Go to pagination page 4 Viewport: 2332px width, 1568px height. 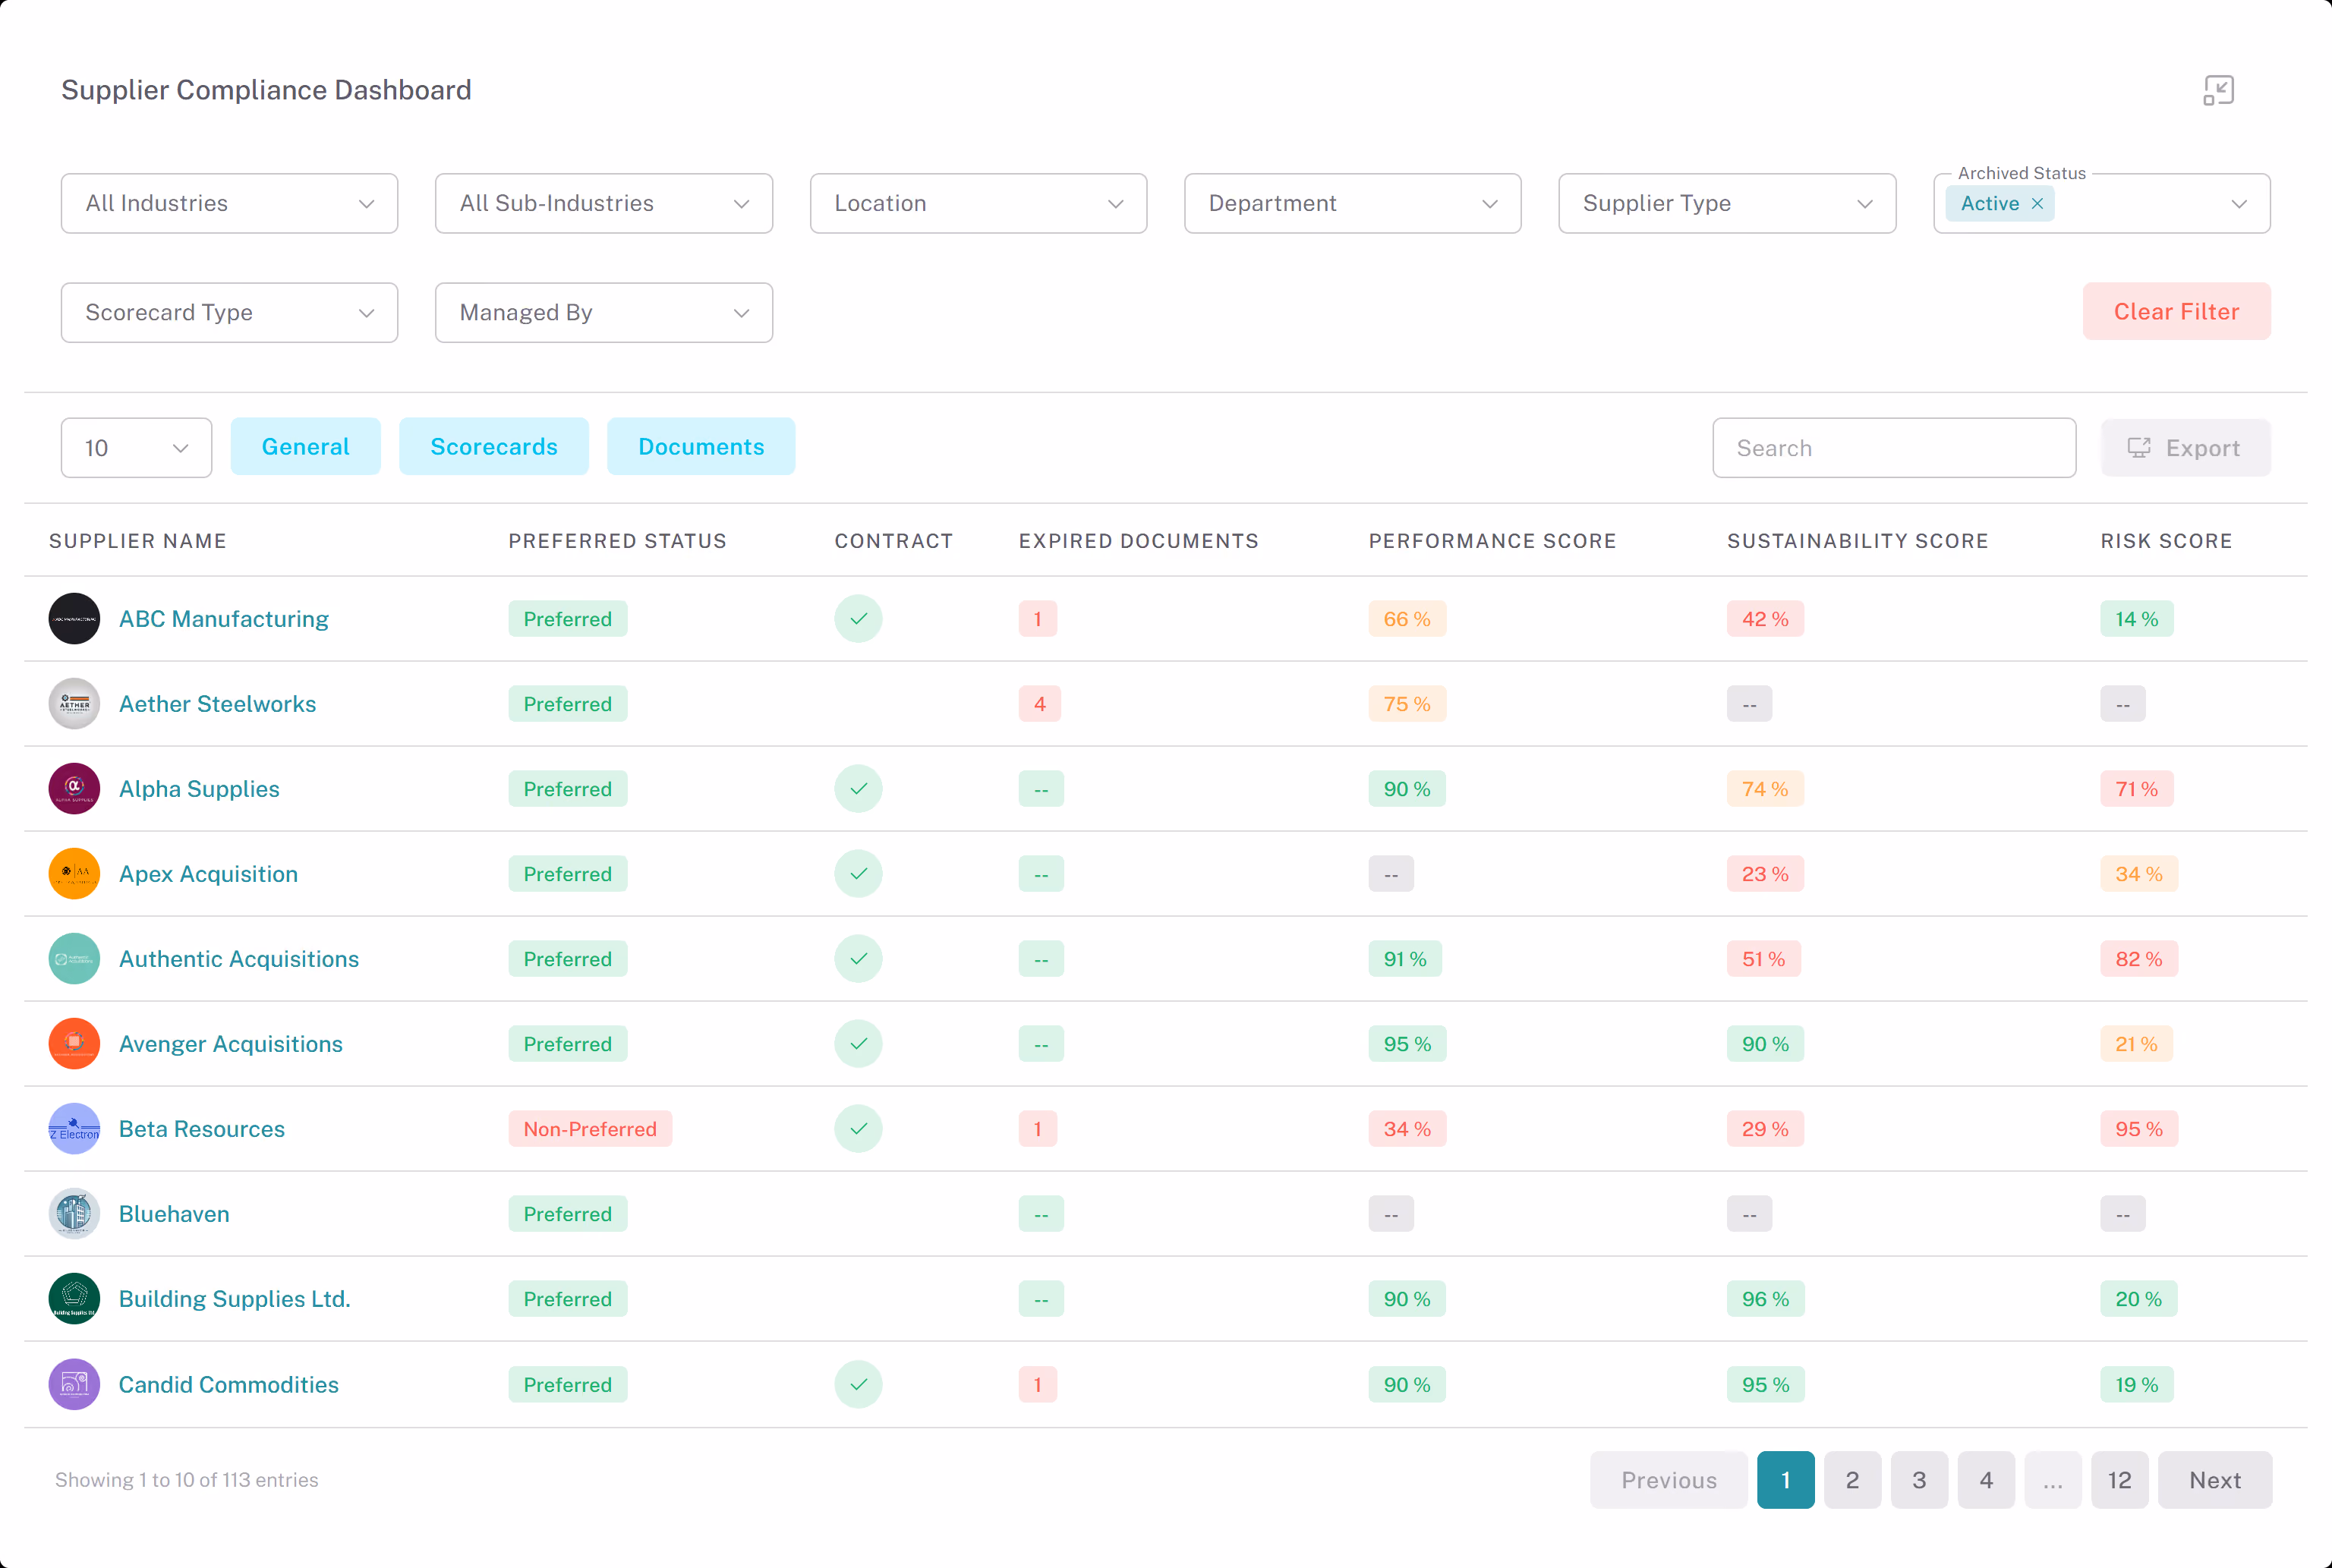pos(1986,1480)
